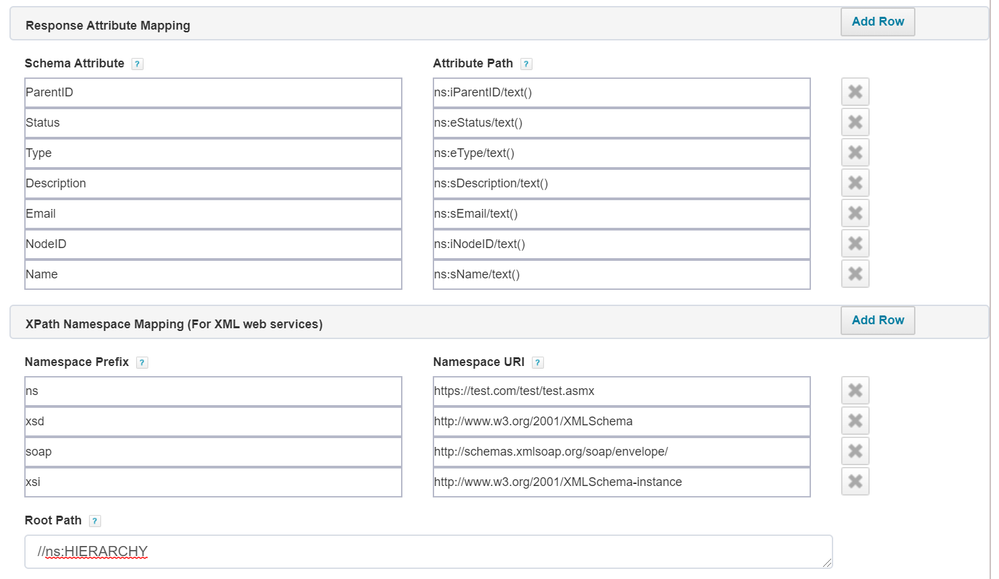This screenshot has height=579, width=999.
Task: Click the Root Path text area
Action: pos(428,551)
